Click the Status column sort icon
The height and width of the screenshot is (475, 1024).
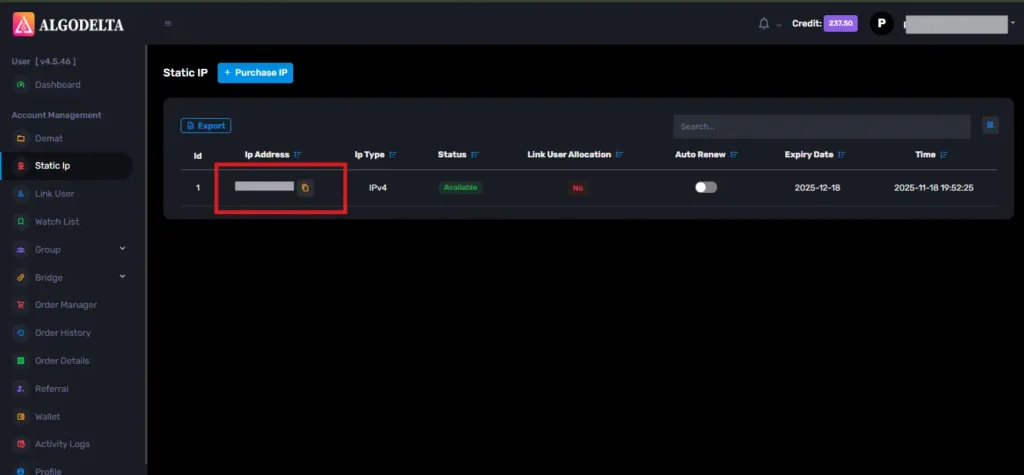pyautogui.click(x=476, y=155)
